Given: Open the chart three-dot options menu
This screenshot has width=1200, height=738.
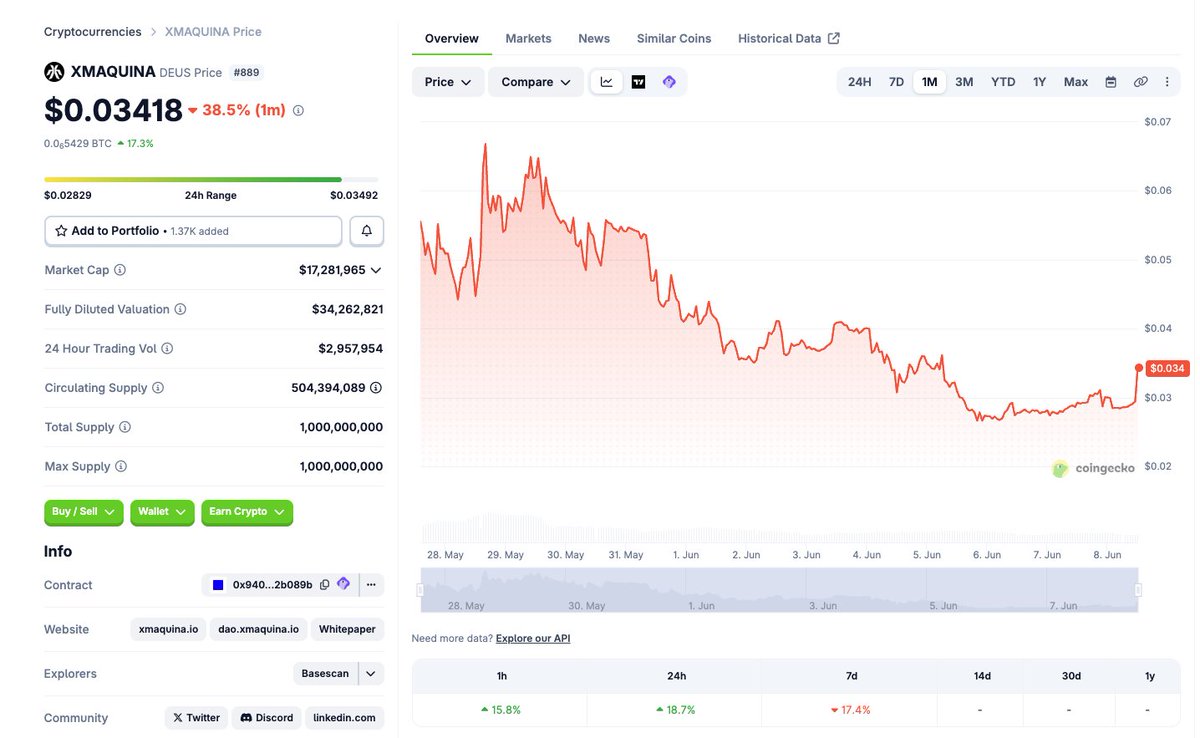Looking at the screenshot, I should tap(1167, 82).
